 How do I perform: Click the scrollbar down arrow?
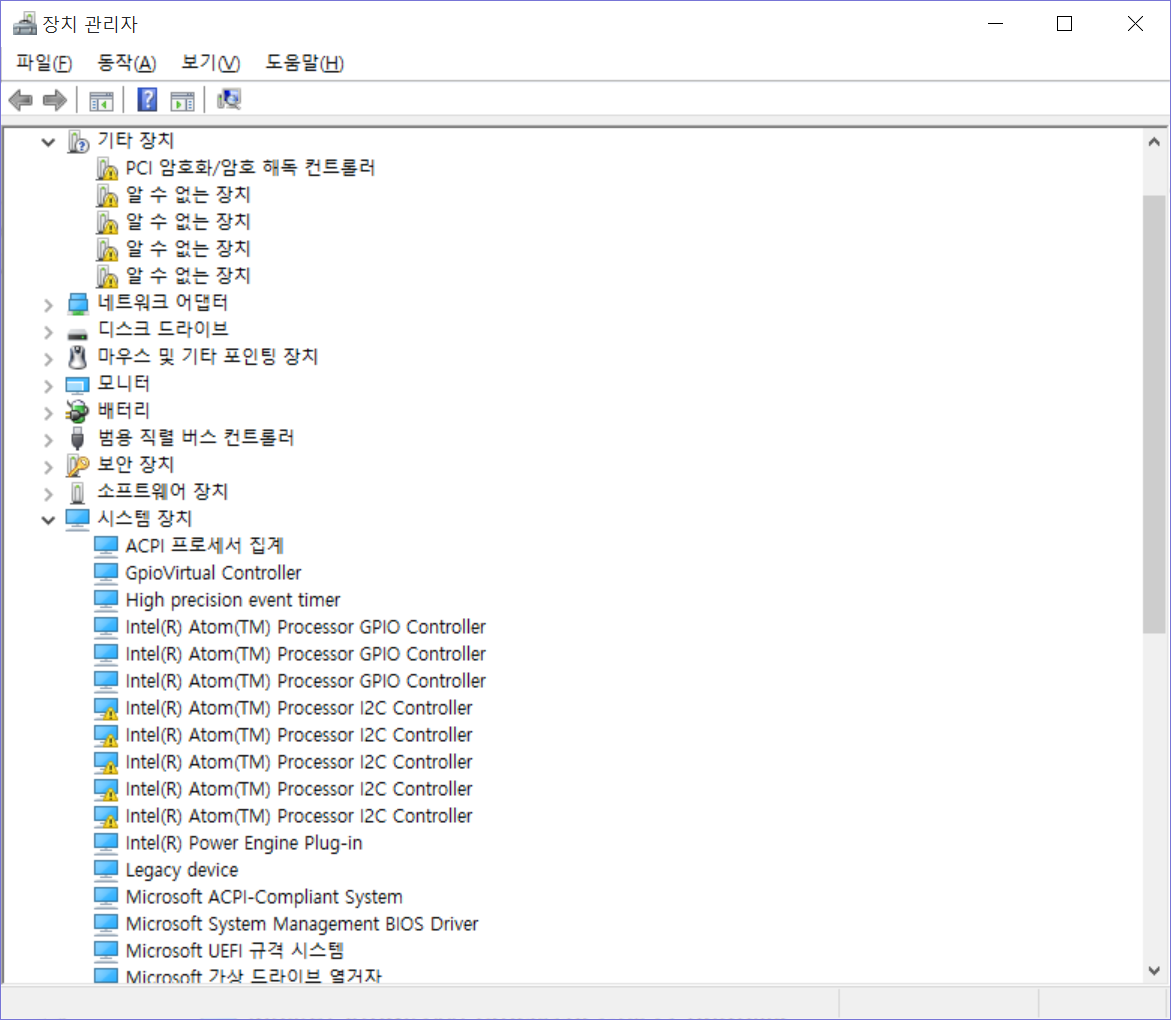click(1154, 970)
